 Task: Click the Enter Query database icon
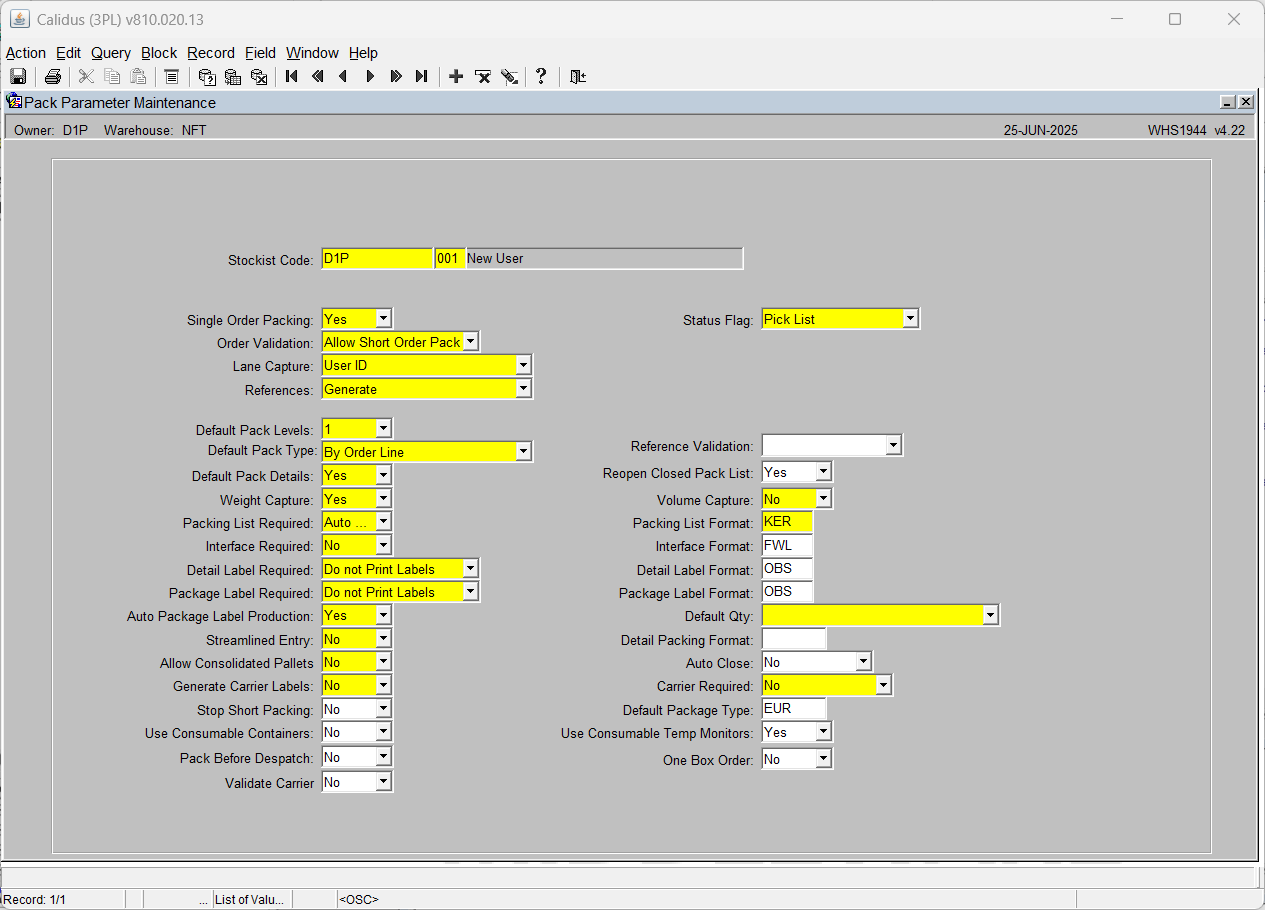207,77
